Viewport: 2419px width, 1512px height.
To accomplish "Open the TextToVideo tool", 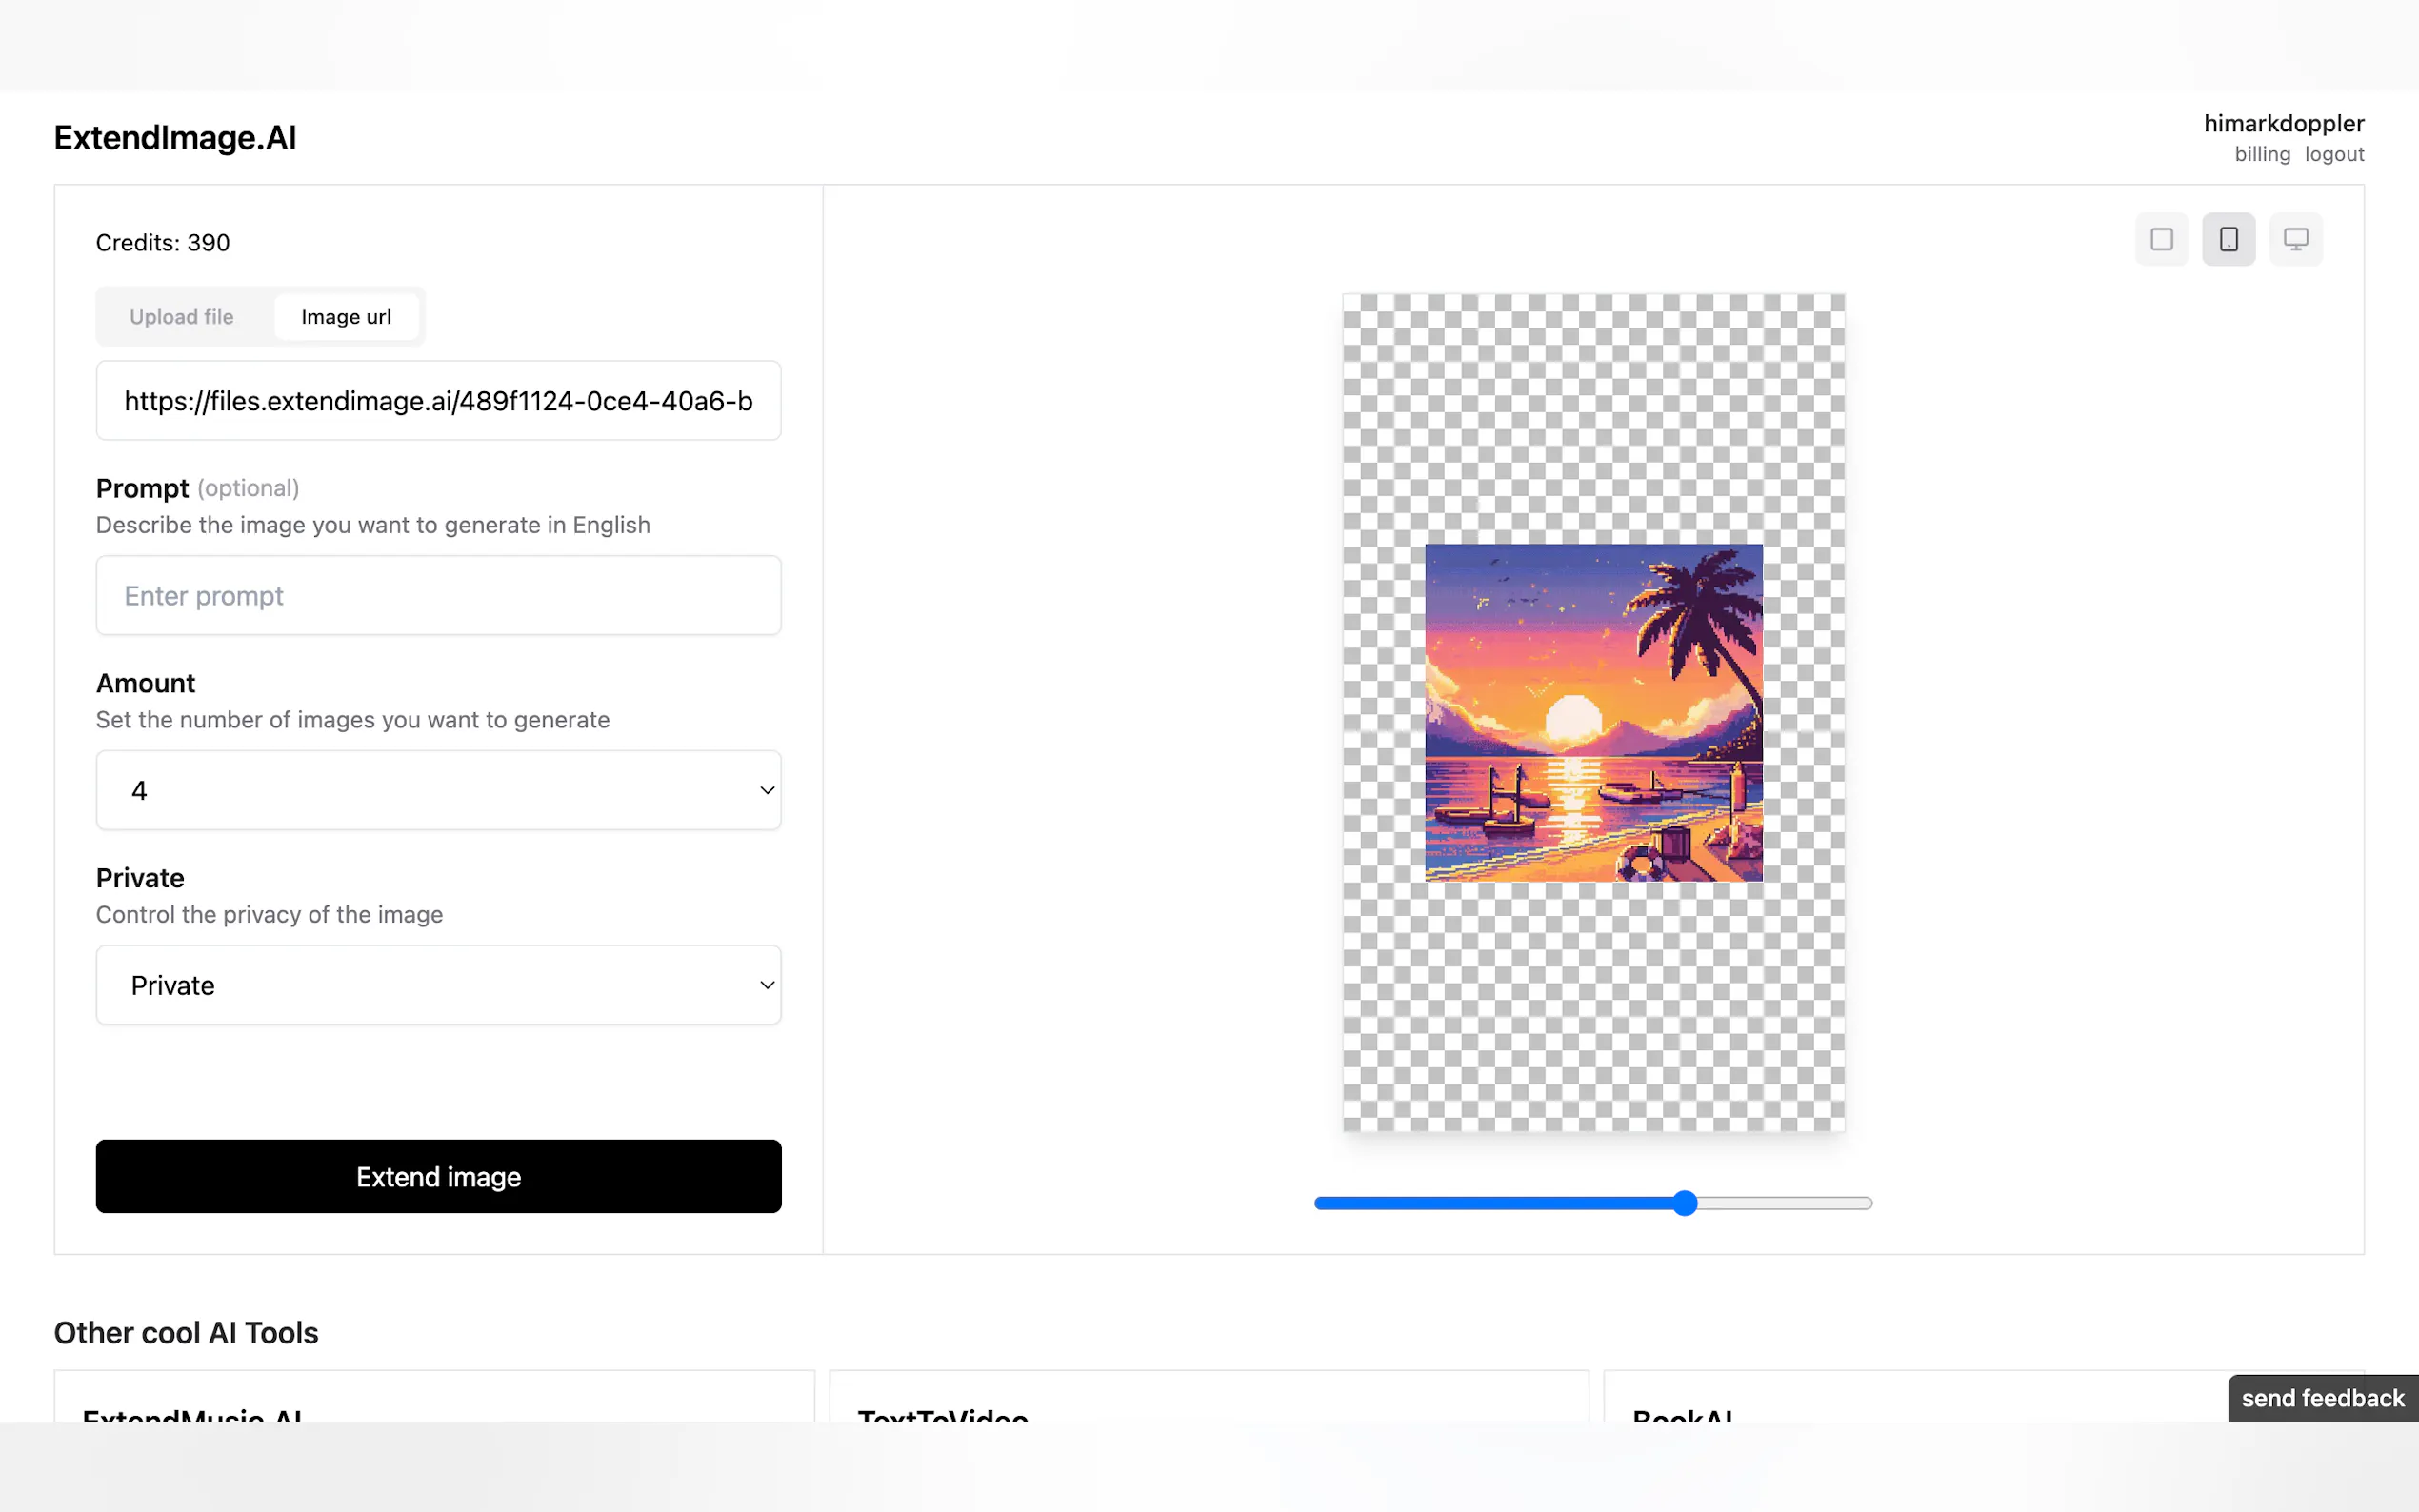I will 941,1415.
